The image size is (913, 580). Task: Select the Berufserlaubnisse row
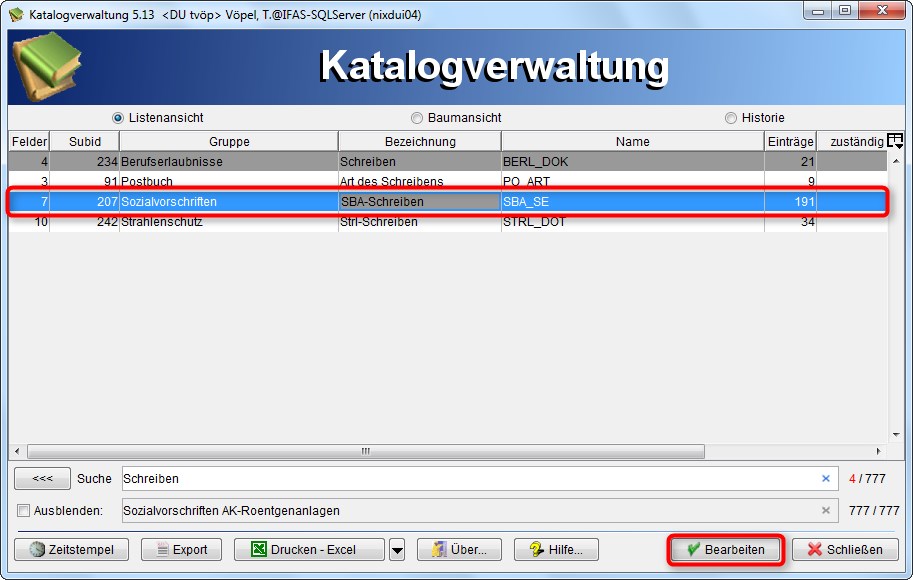click(x=448, y=162)
